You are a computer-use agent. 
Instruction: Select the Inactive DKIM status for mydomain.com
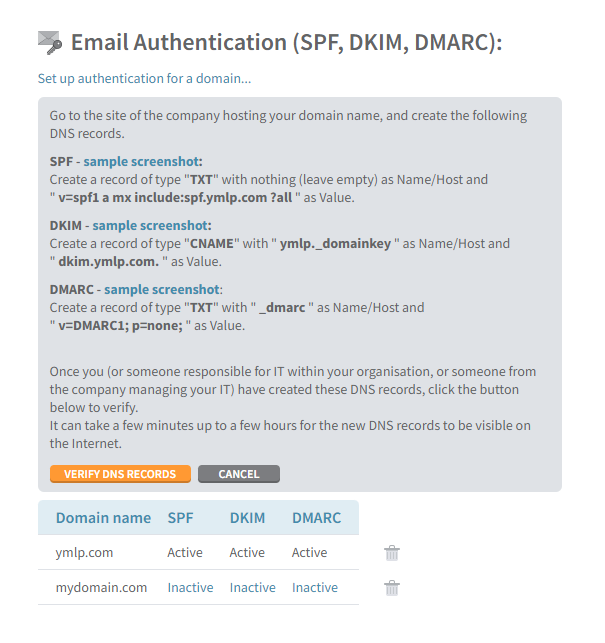coord(253,588)
